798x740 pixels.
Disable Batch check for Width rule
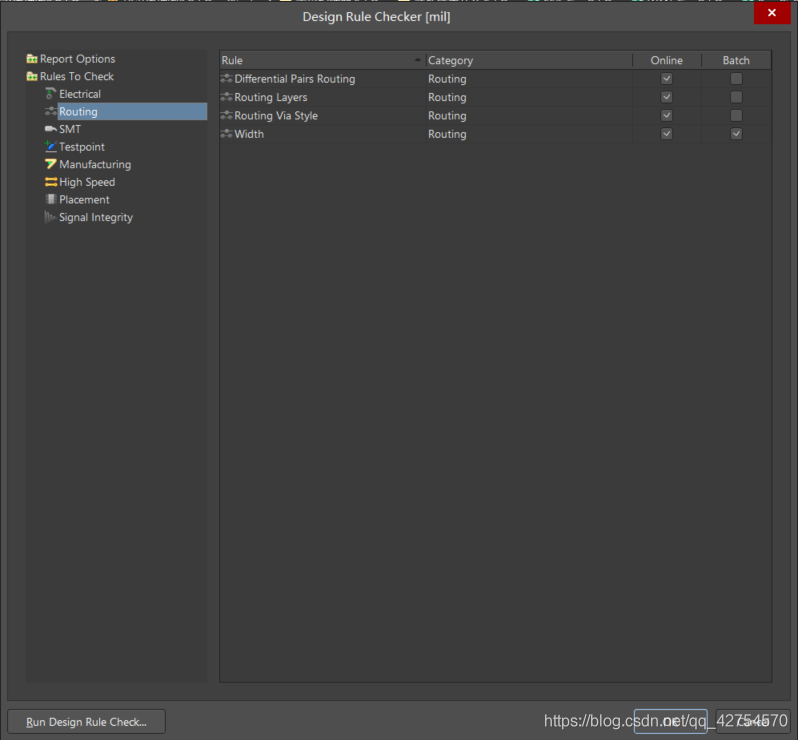[x=736, y=134]
